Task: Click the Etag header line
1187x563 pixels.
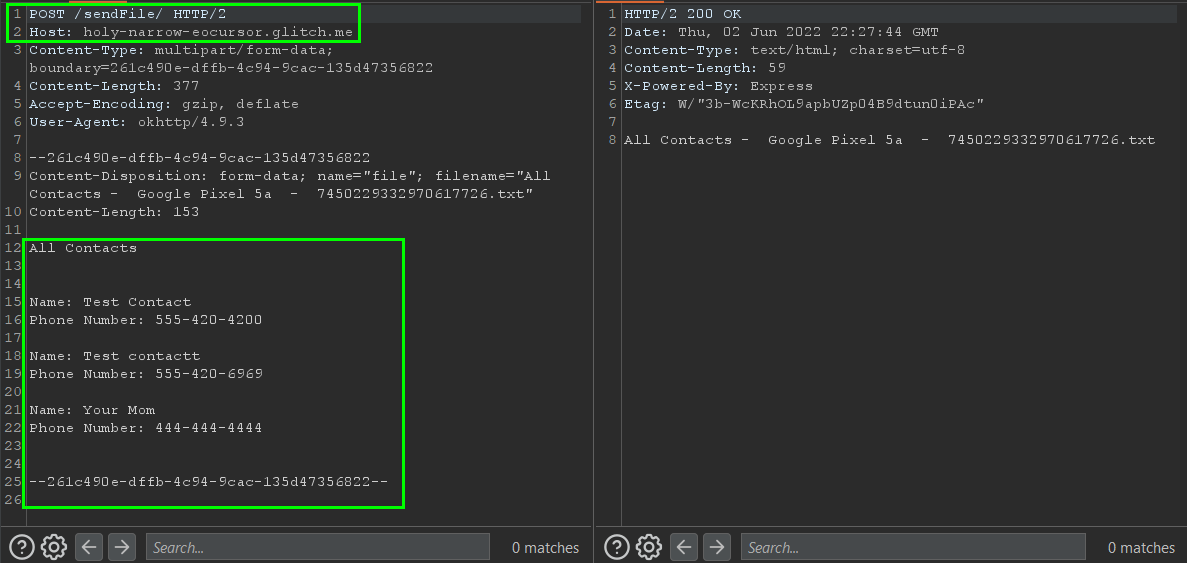Action: click(x=803, y=104)
